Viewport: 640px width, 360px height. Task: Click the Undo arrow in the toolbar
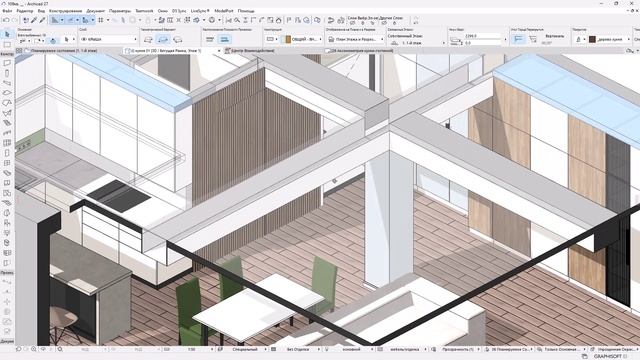(x=6, y=20)
